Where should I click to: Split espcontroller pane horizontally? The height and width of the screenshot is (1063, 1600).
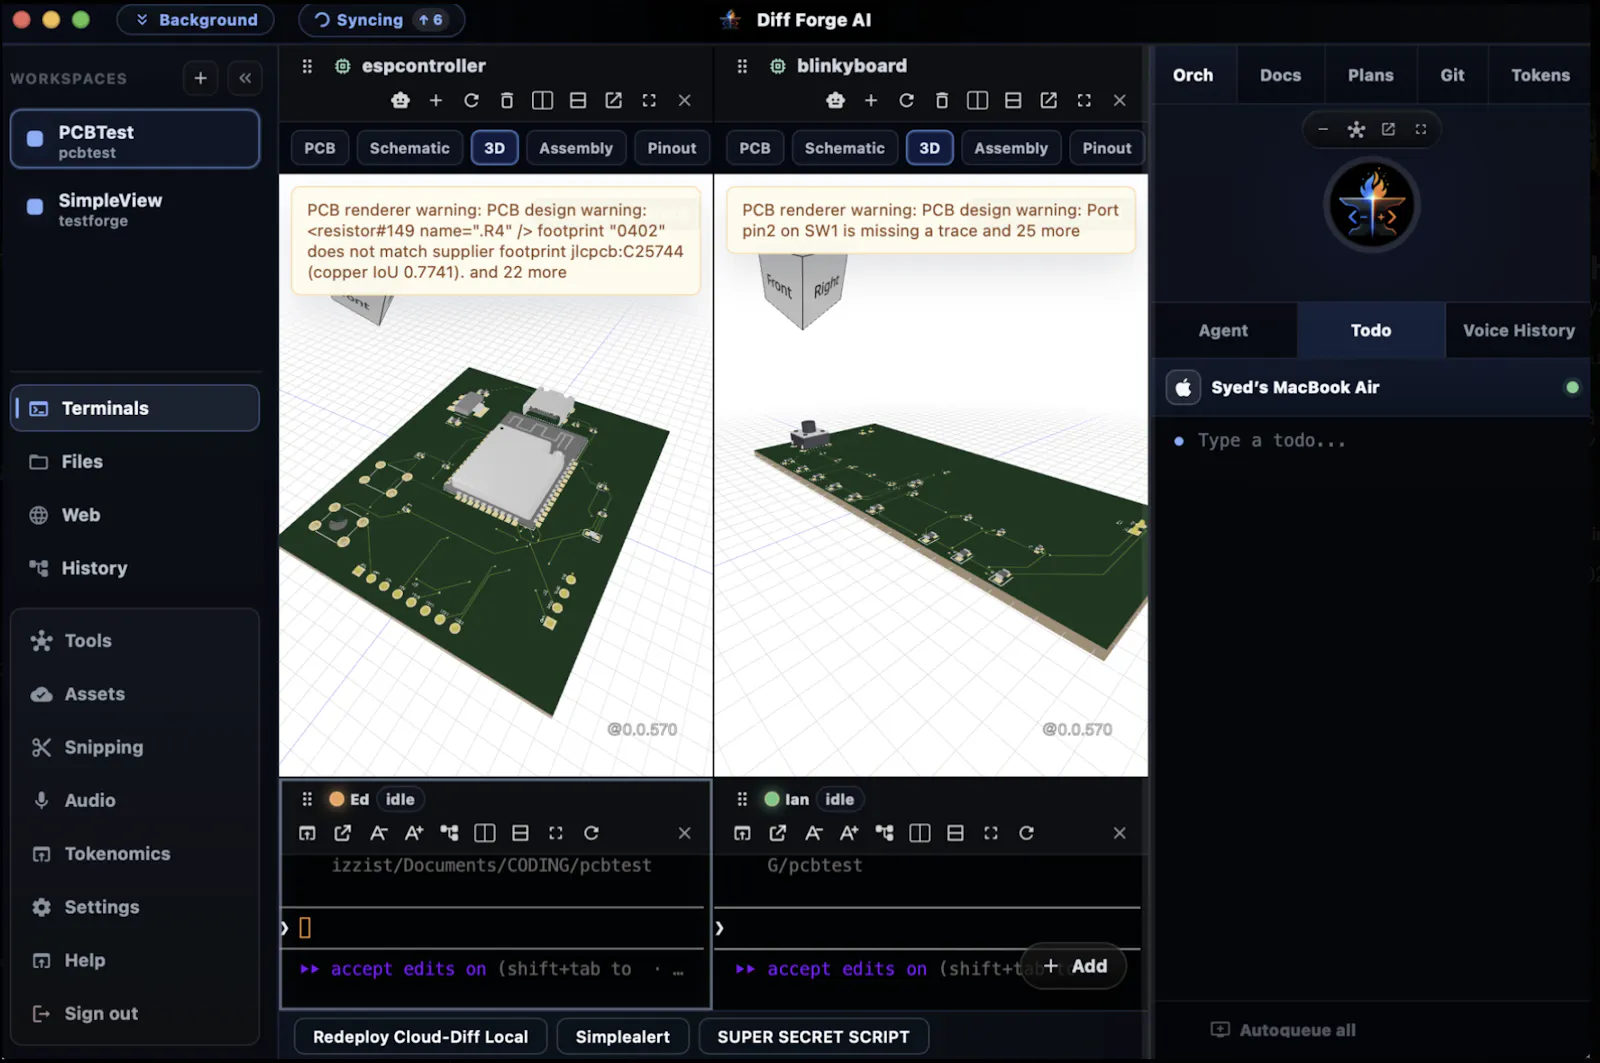[x=578, y=100]
